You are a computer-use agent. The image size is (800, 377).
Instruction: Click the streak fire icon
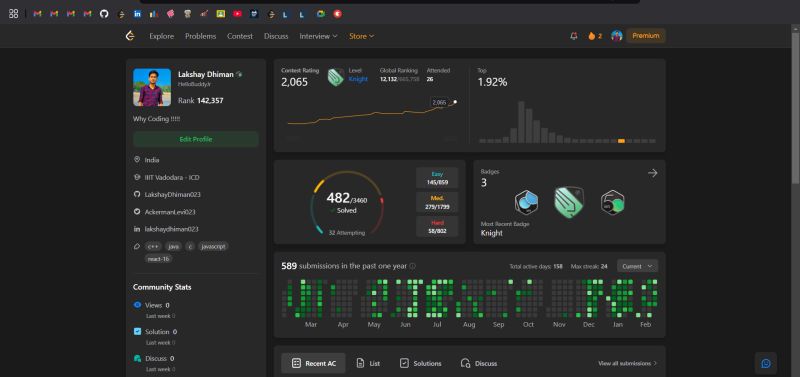point(592,36)
